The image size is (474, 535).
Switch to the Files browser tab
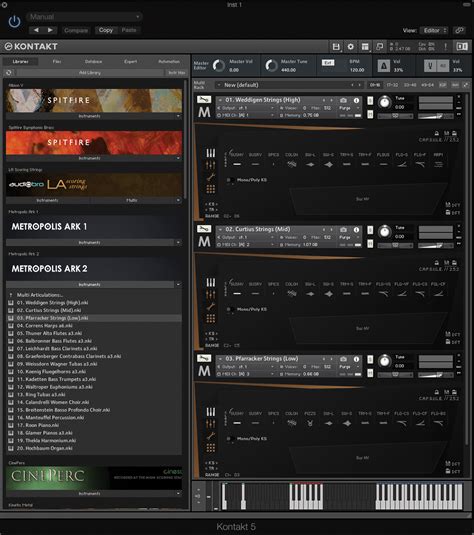[57, 62]
